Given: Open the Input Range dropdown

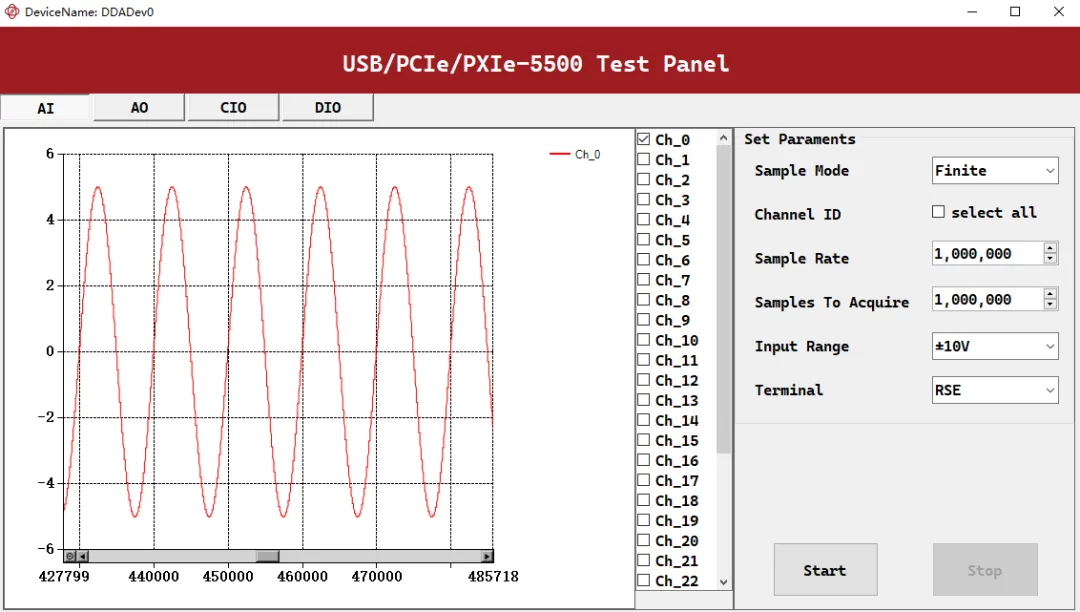Looking at the screenshot, I should pyautogui.click(x=995, y=346).
